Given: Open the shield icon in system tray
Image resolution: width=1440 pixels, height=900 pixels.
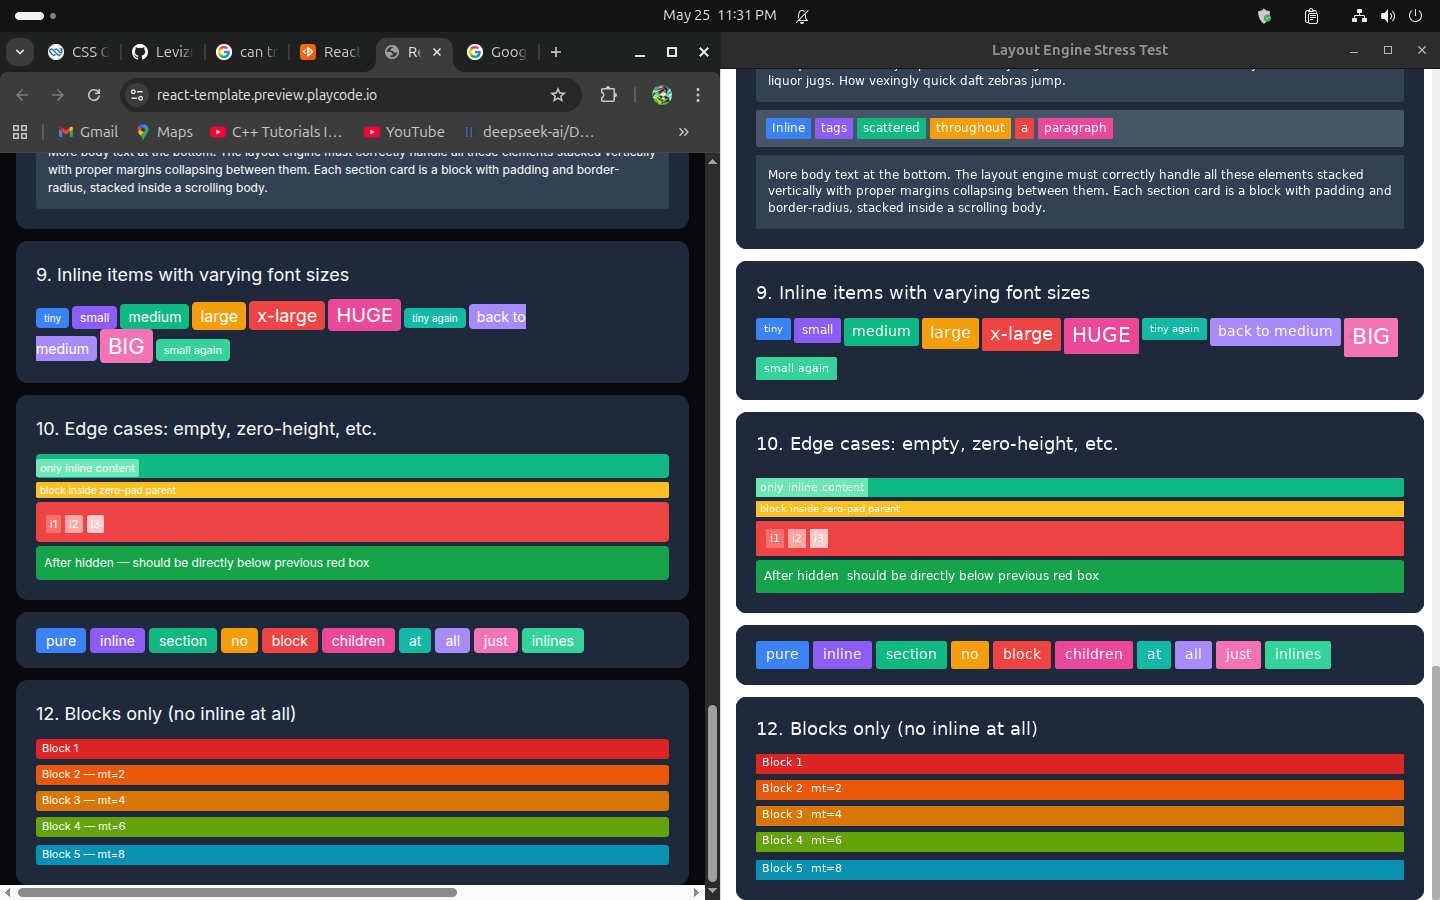Looking at the screenshot, I should coord(1264,16).
